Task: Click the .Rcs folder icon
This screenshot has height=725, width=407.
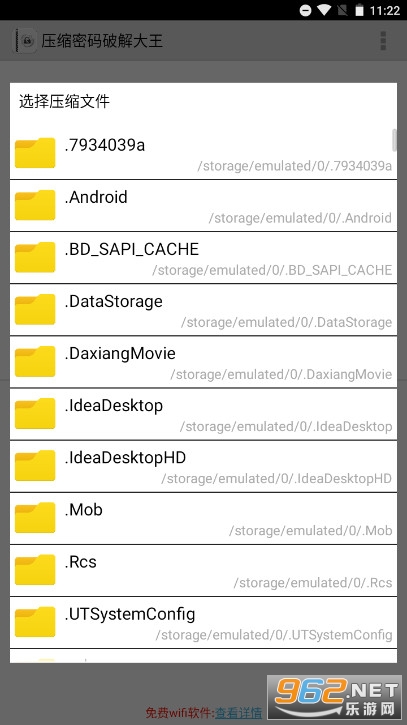Action: [35, 570]
